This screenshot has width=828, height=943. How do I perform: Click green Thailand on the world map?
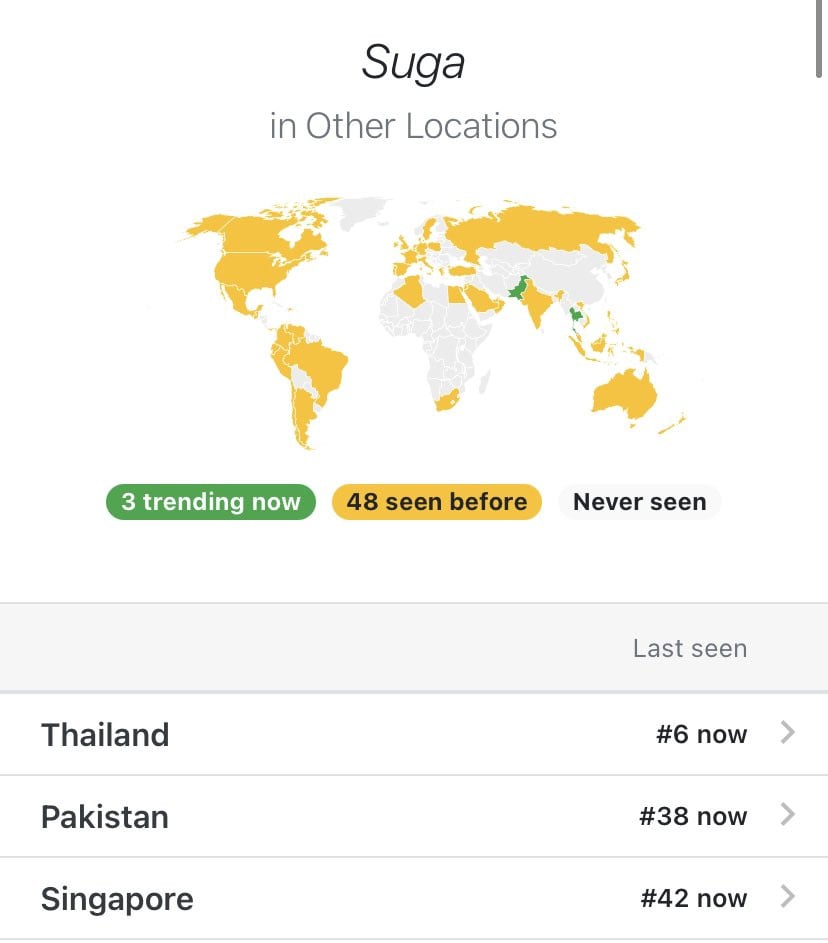[x=576, y=316]
